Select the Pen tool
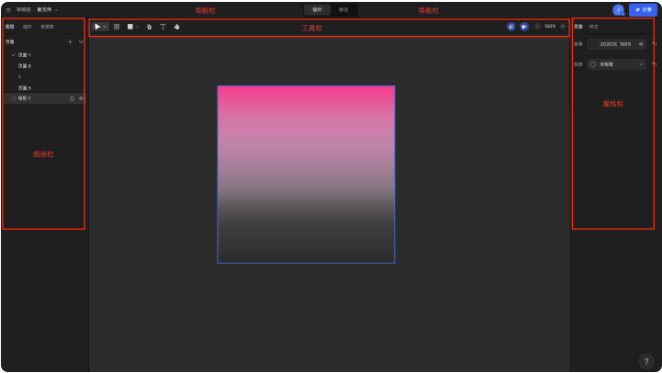The height and width of the screenshot is (373, 662). (x=149, y=27)
